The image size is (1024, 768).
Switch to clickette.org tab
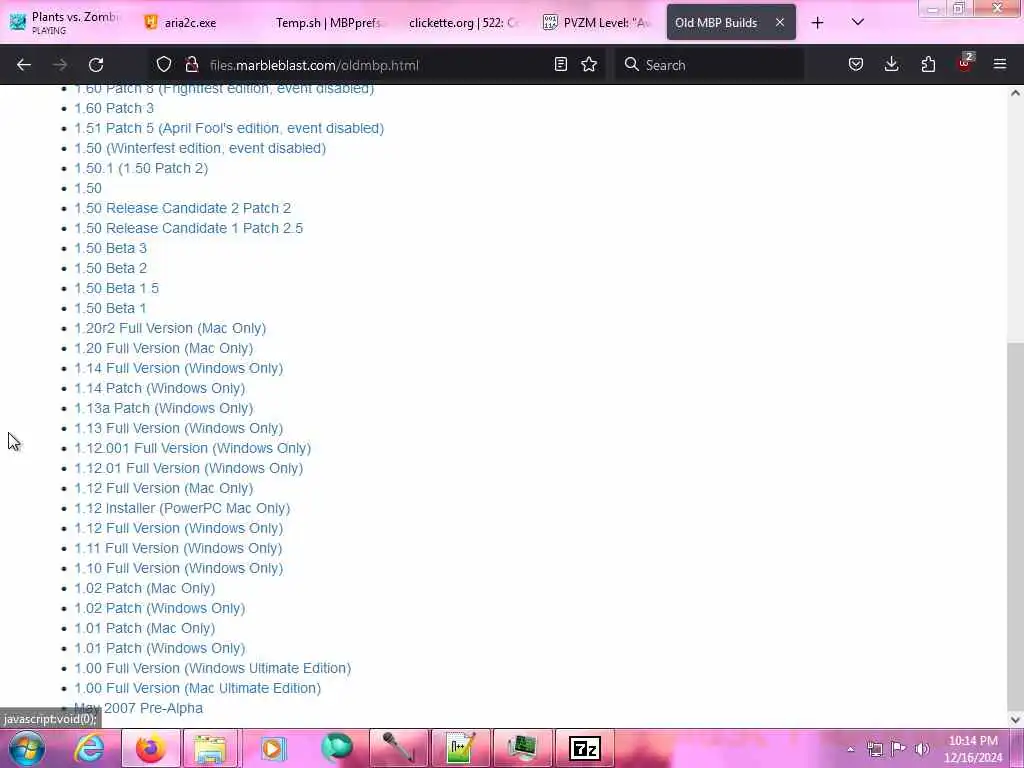(463, 22)
